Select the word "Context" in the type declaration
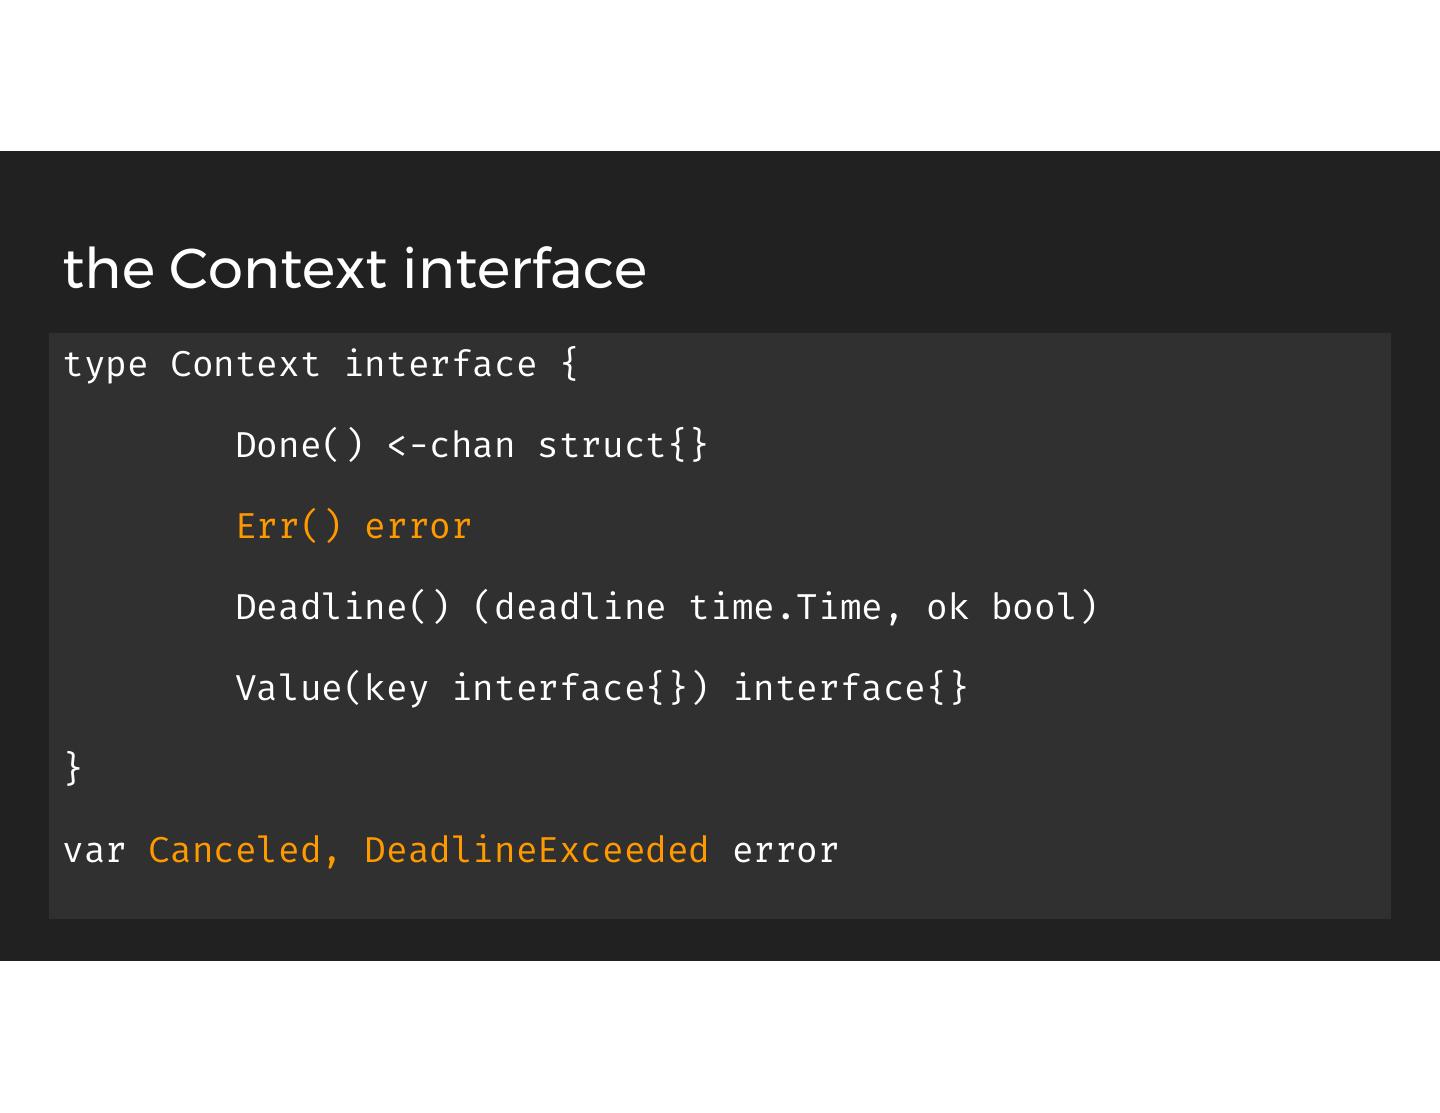Viewport: 1440px width, 1113px height. (245, 365)
